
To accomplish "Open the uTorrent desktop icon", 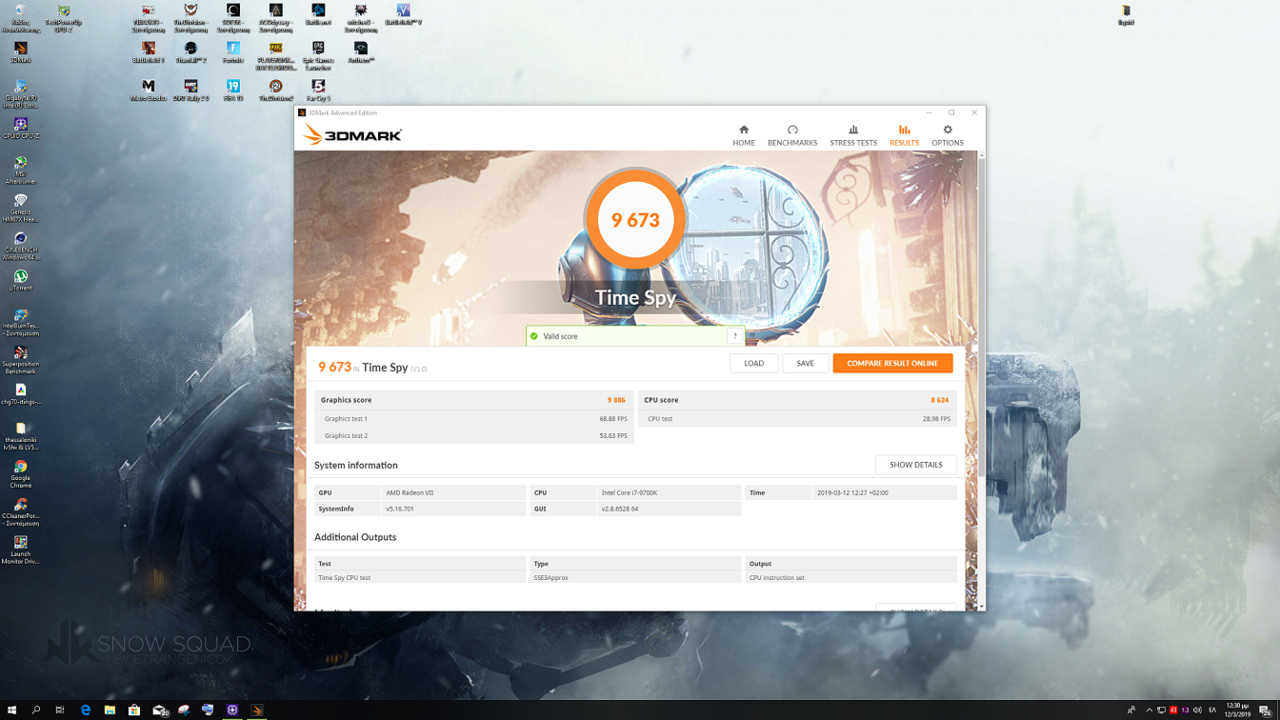I will click(x=20, y=280).
